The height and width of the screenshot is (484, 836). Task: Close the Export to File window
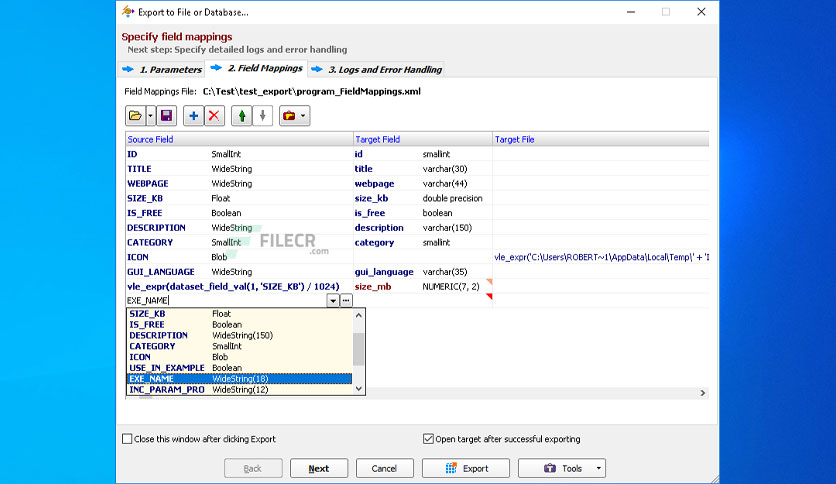pos(701,12)
